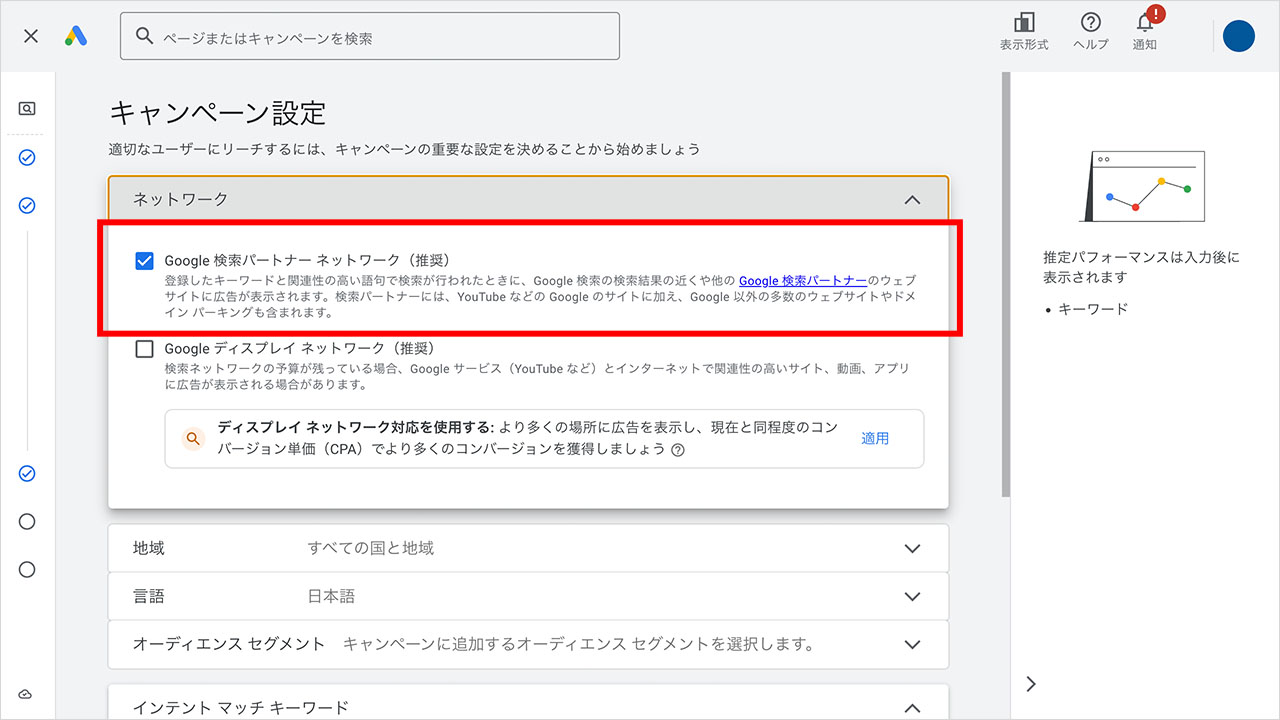The image size is (1280, 720).
Task: Expand the 地域 settings section
Action: [911, 548]
